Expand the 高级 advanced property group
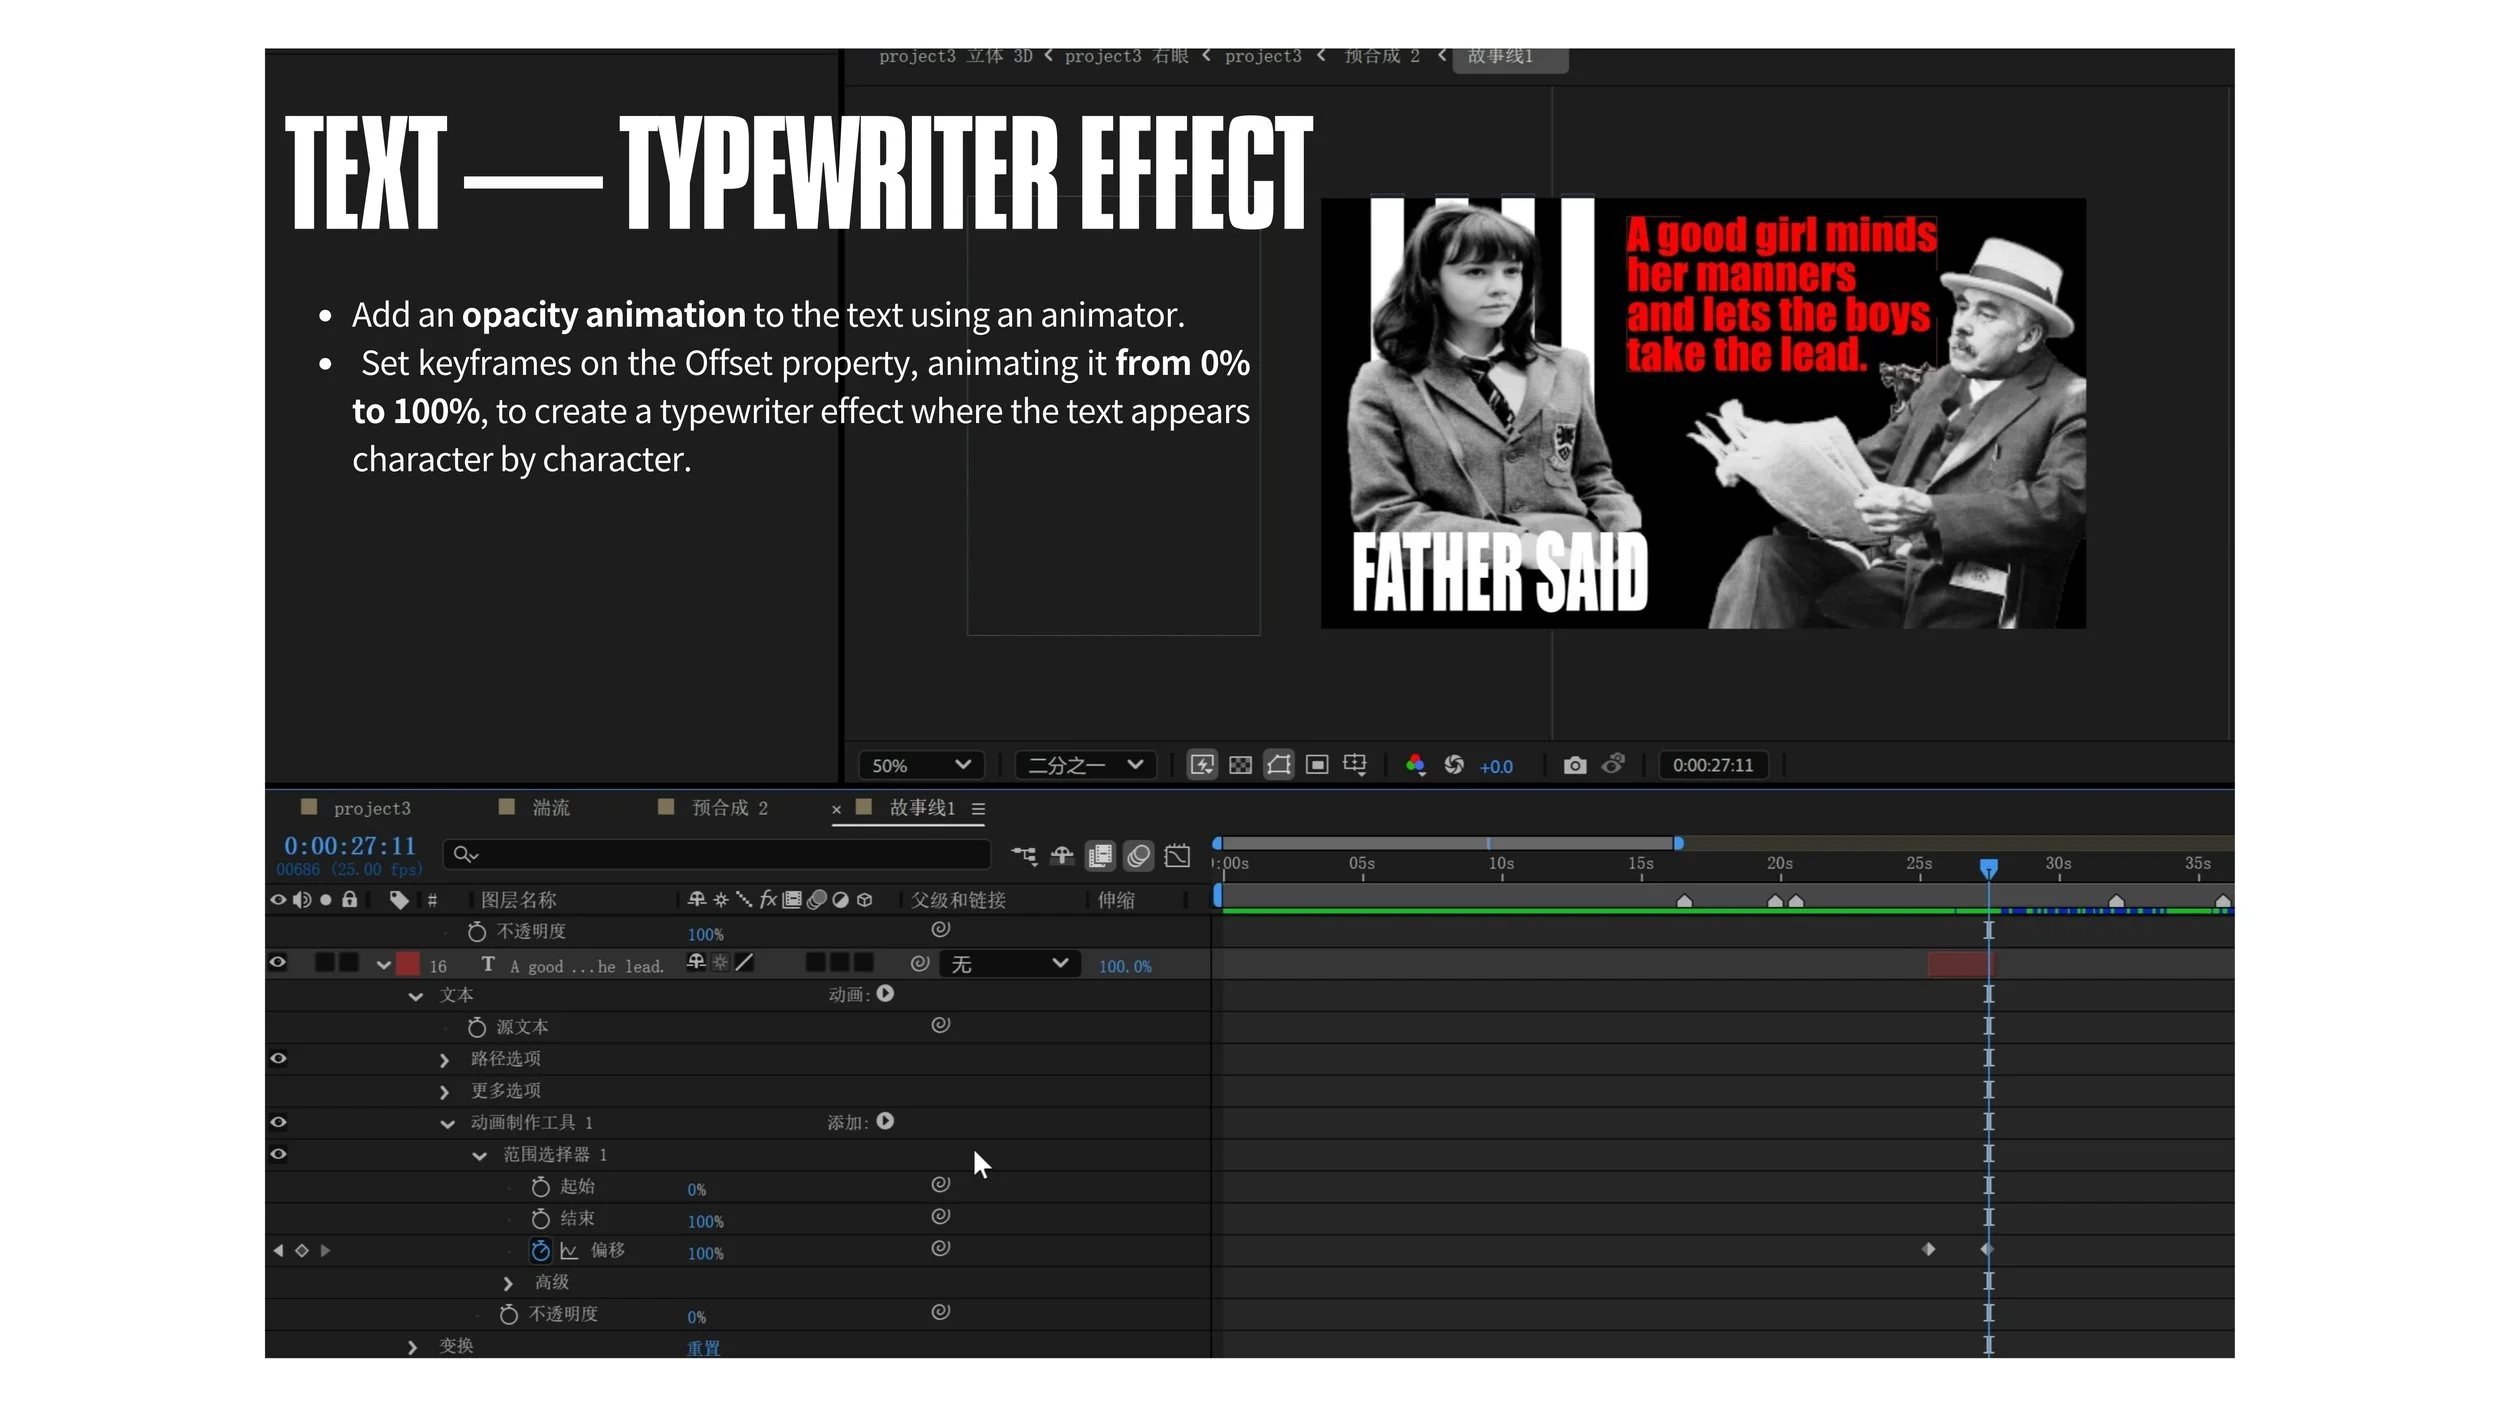The width and height of the screenshot is (2500, 1406). [508, 1283]
